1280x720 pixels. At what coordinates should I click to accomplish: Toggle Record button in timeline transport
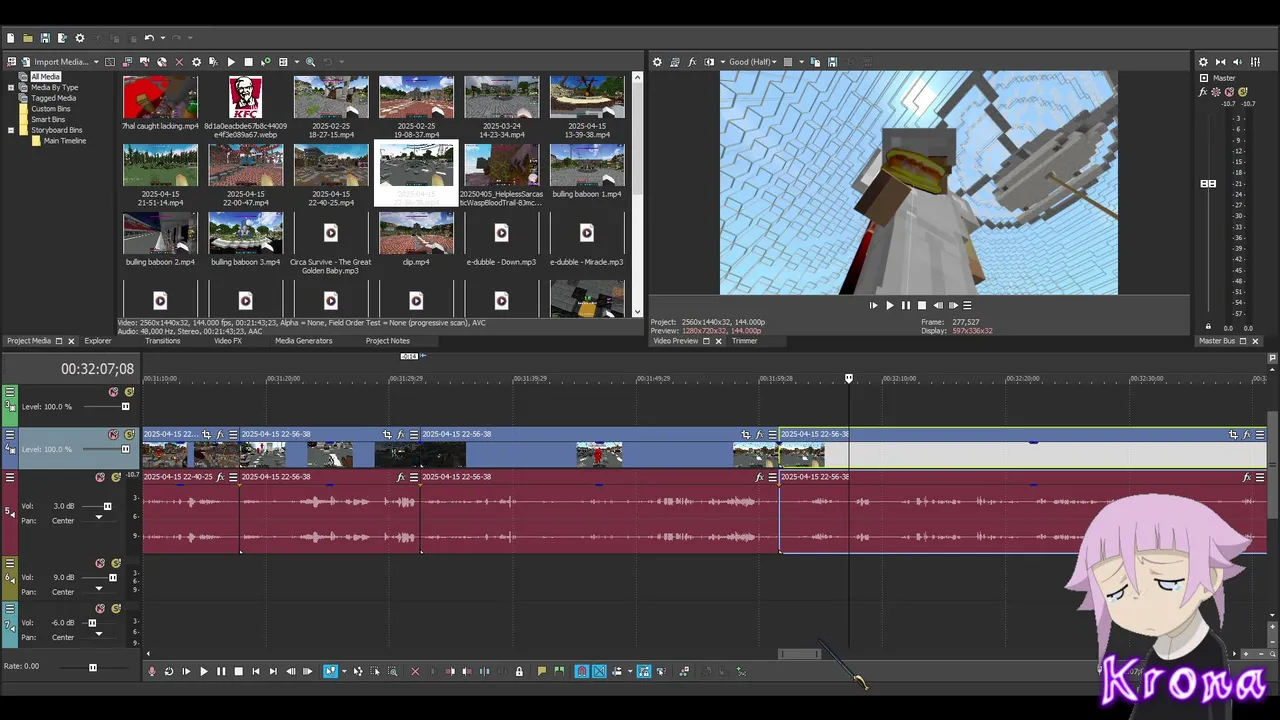click(x=152, y=671)
